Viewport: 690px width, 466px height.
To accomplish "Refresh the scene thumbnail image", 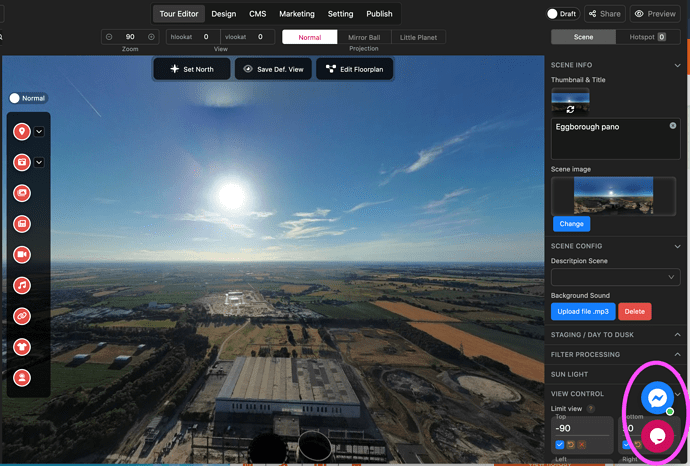I will click(x=570, y=109).
